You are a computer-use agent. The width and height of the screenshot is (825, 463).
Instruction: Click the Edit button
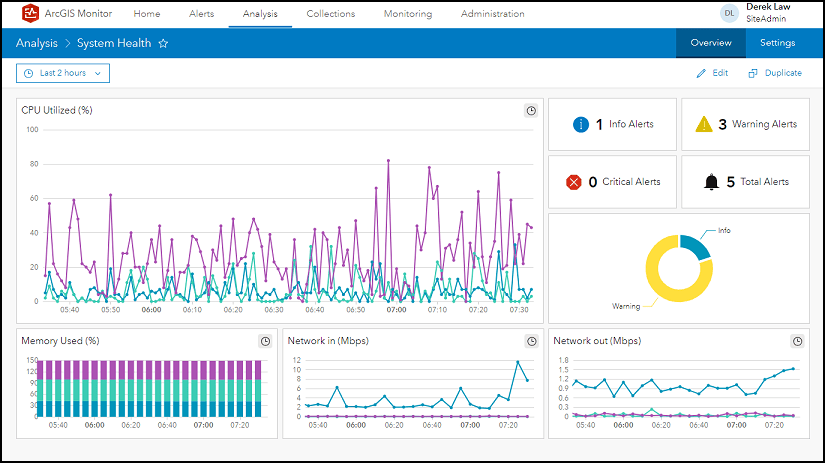pos(712,73)
